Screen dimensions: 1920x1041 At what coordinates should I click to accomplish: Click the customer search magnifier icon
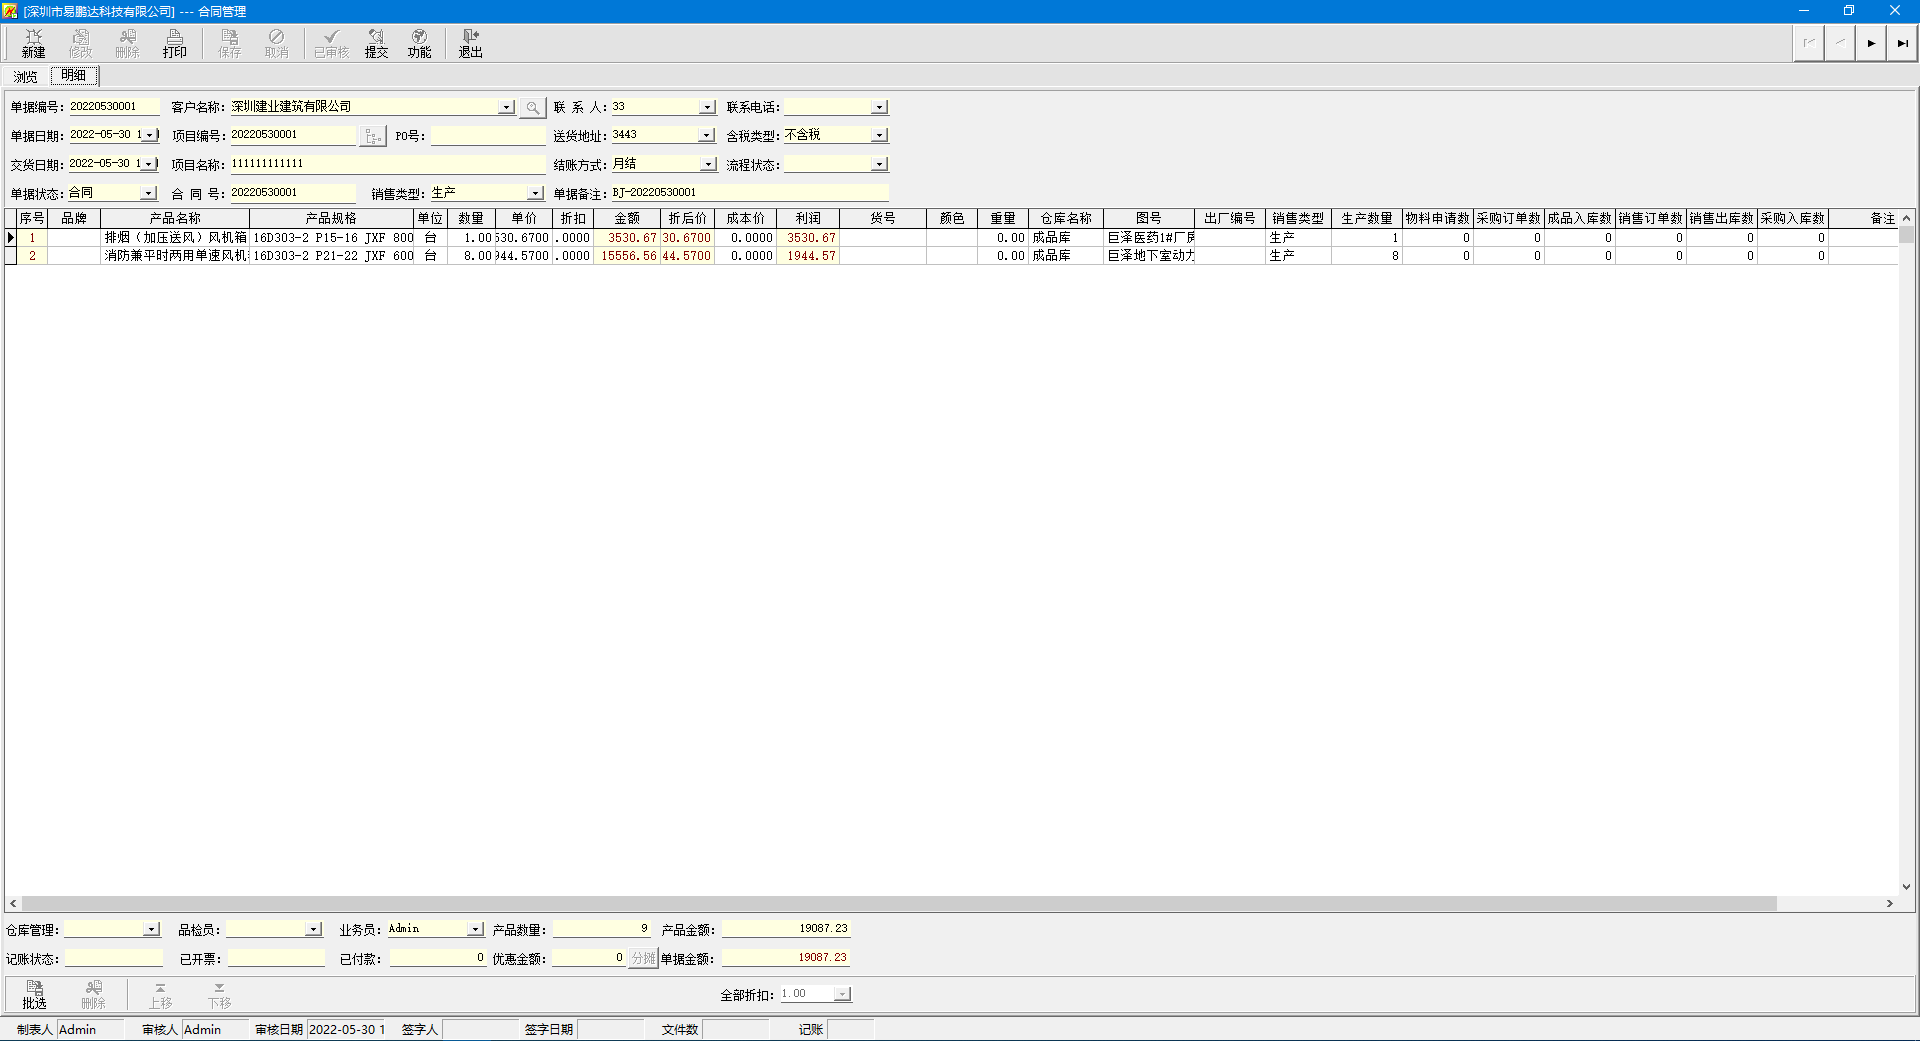[533, 107]
